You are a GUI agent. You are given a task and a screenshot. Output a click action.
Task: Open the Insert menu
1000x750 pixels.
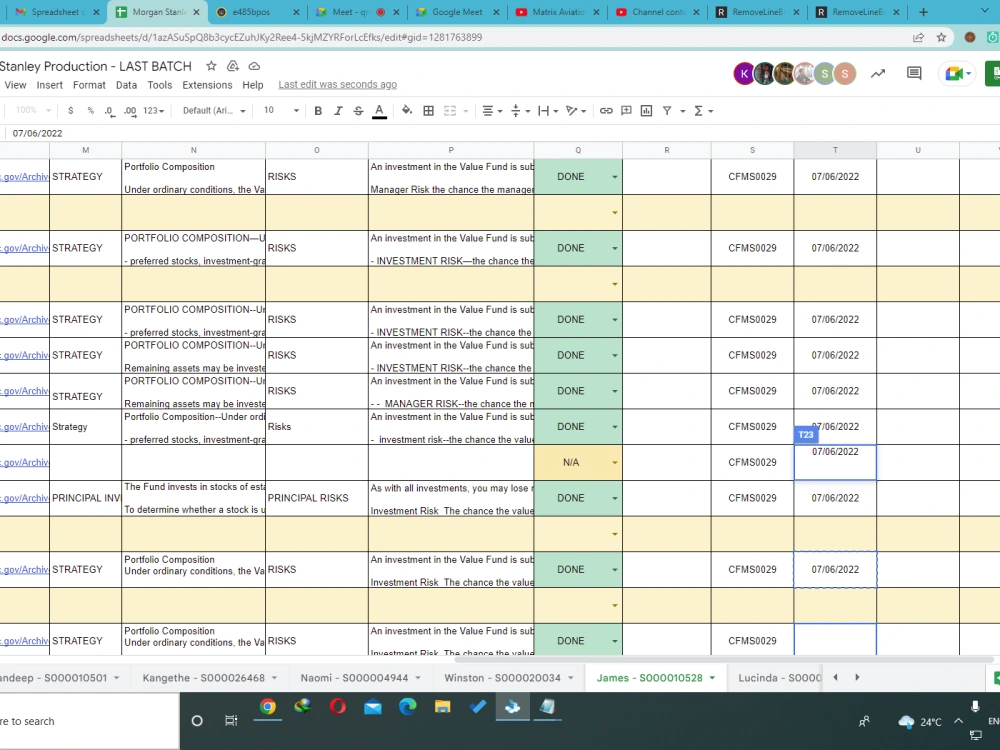coord(49,85)
